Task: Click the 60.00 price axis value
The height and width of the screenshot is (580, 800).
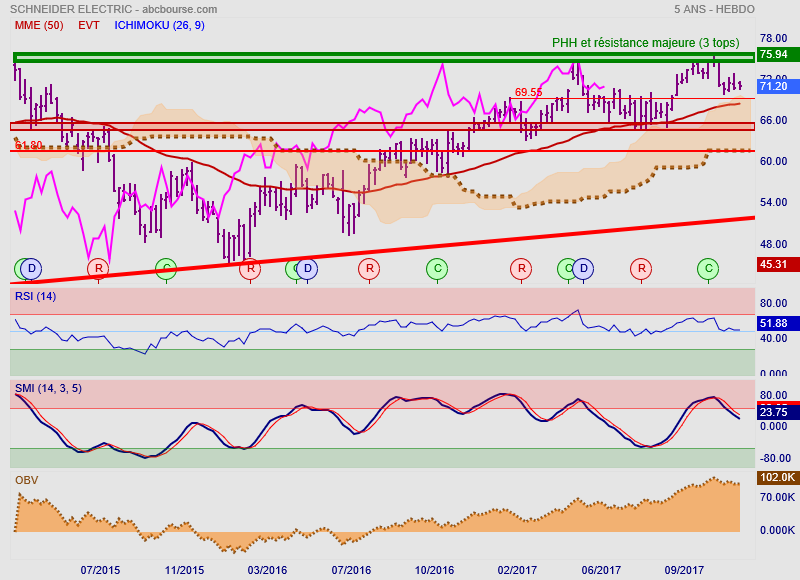Action: point(773,161)
